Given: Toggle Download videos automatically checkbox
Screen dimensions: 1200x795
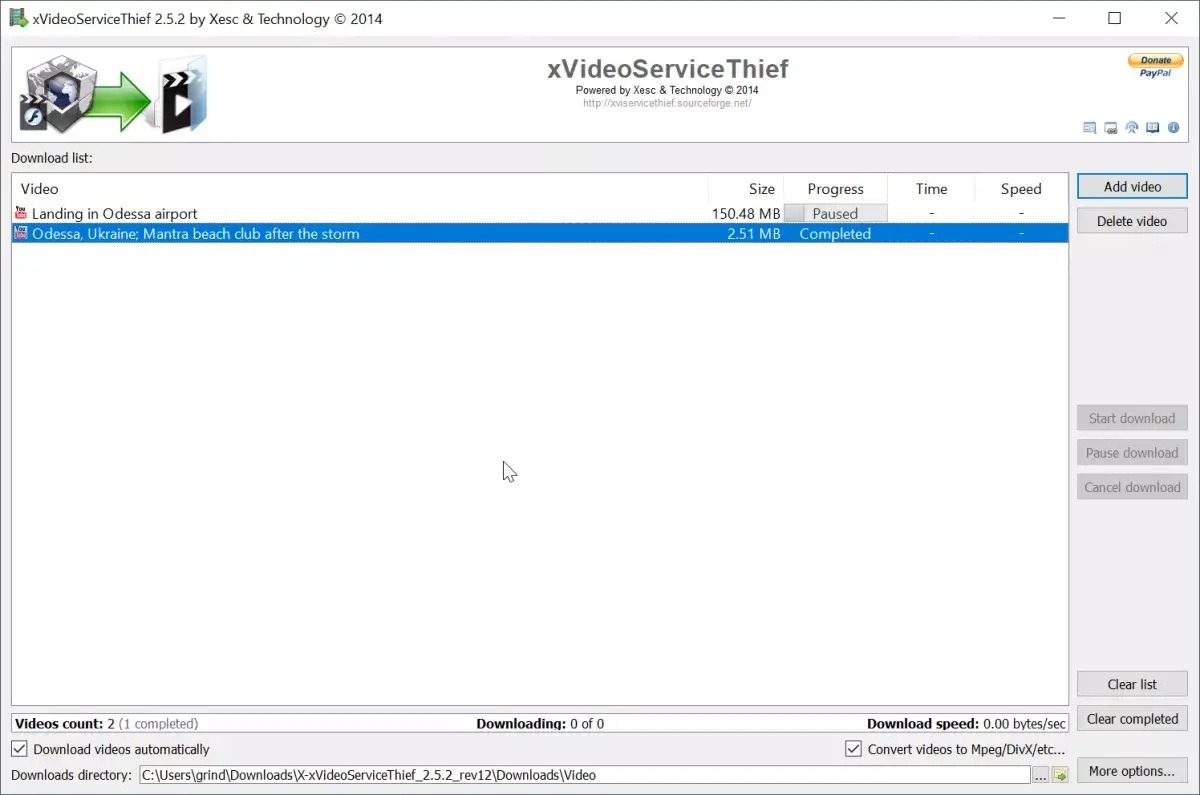Looking at the screenshot, I should pyautogui.click(x=19, y=749).
